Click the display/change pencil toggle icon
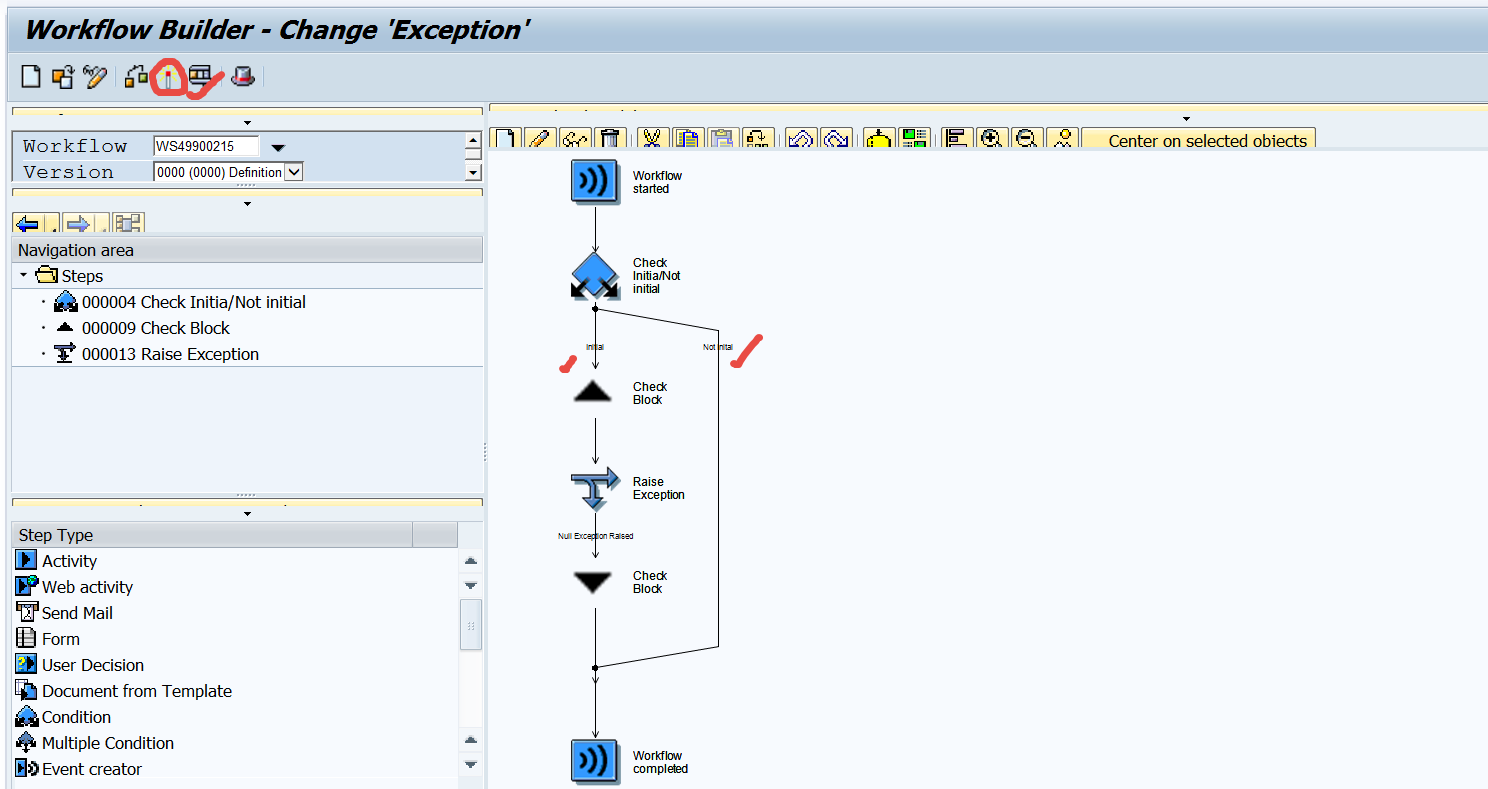This screenshot has height=789, width=1488. [541, 139]
